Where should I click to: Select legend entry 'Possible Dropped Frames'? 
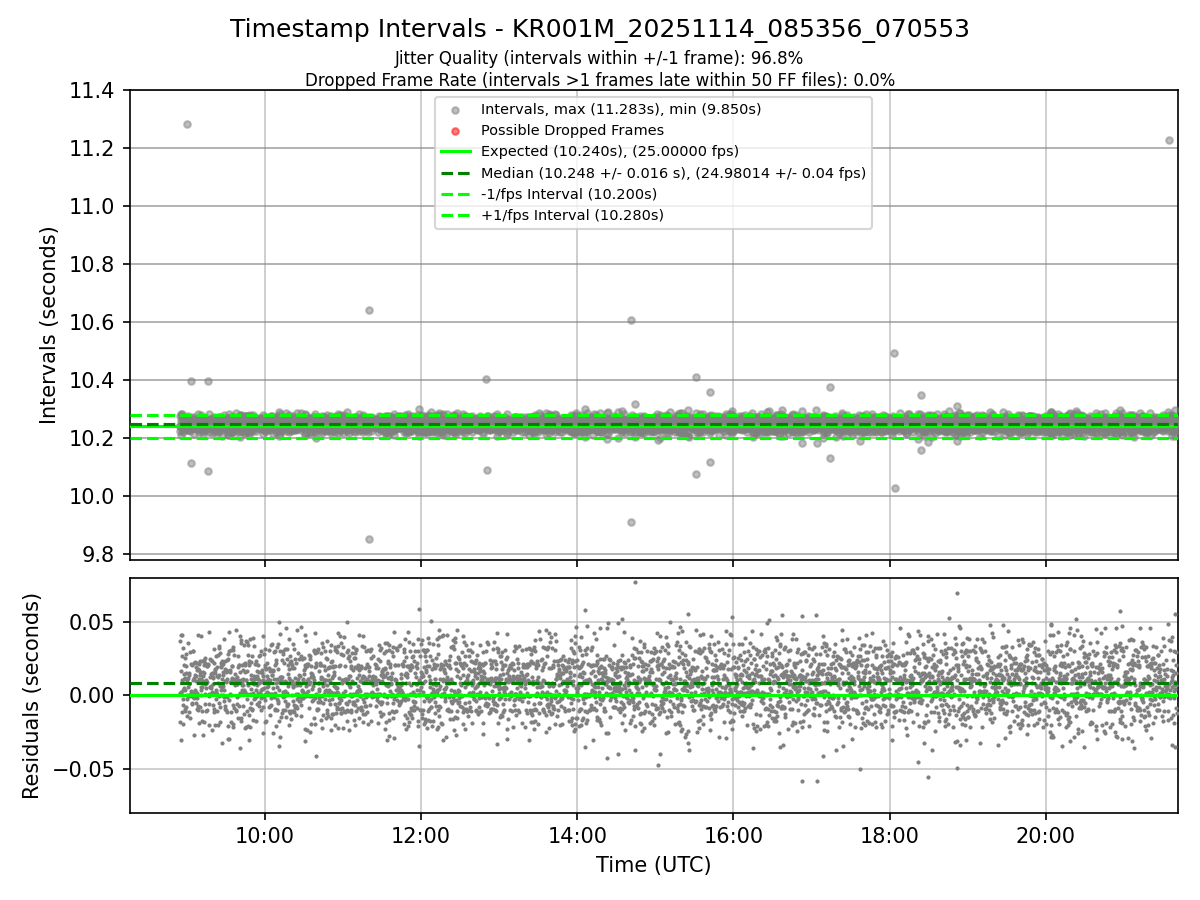click(x=572, y=130)
